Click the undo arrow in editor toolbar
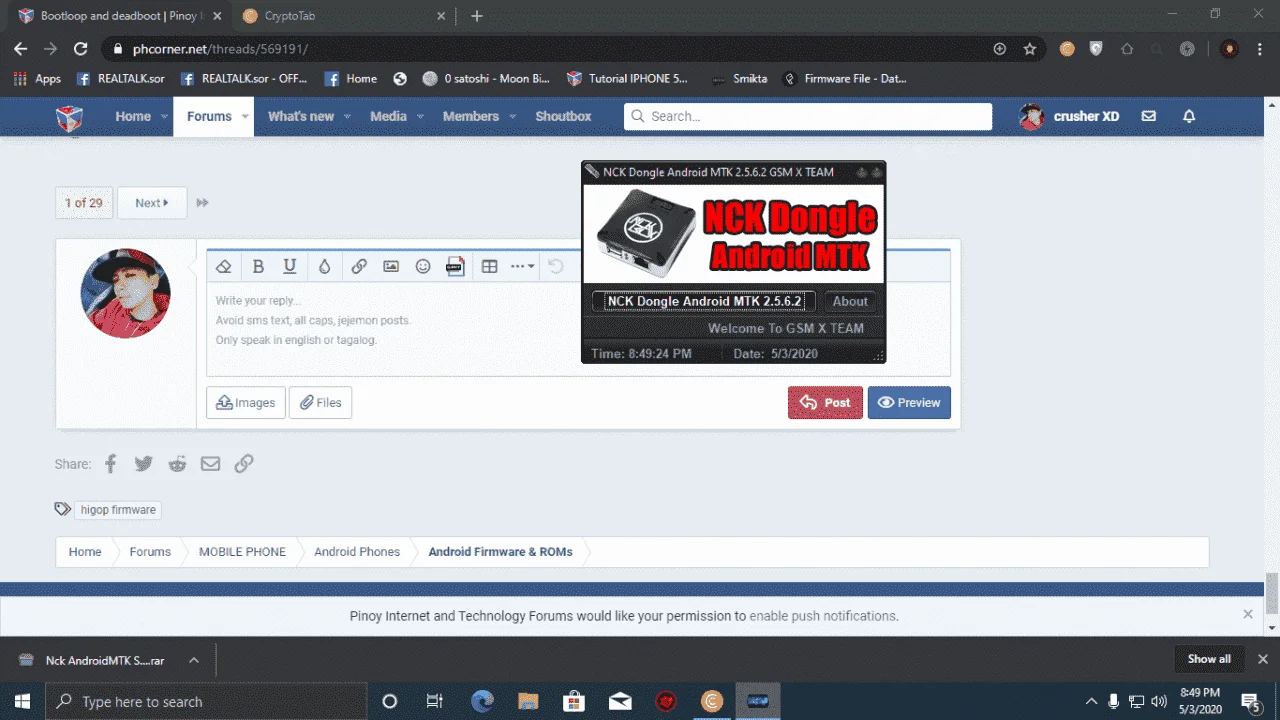 point(556,266)
